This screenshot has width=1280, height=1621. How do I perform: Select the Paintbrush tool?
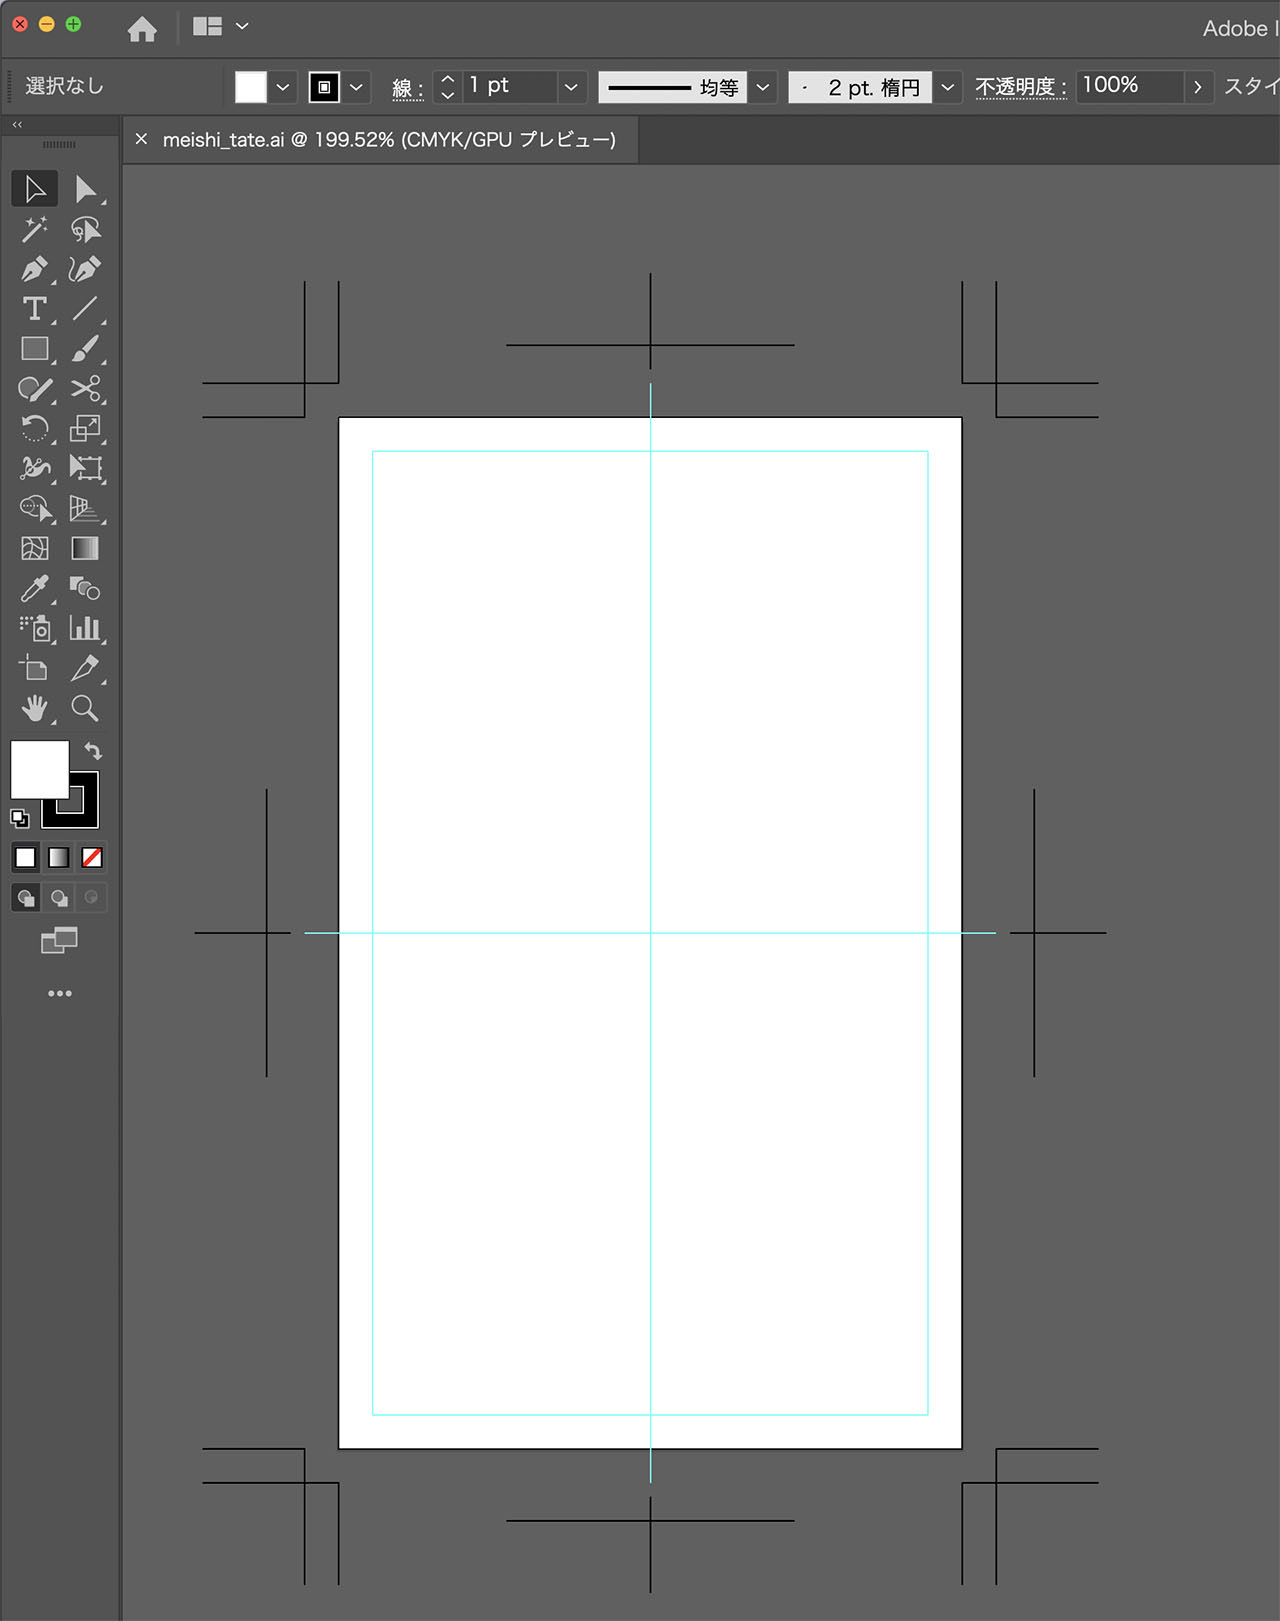pos(85,349)
